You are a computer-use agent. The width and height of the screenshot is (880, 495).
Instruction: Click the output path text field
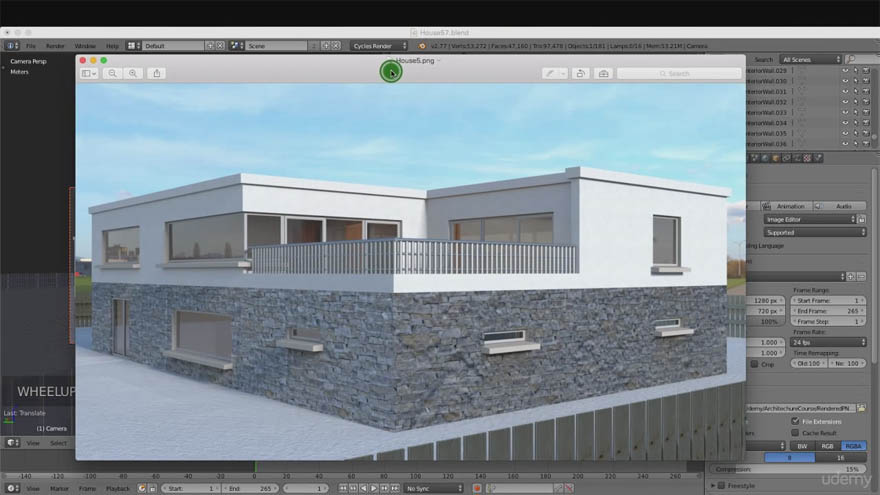click(801, 408)
